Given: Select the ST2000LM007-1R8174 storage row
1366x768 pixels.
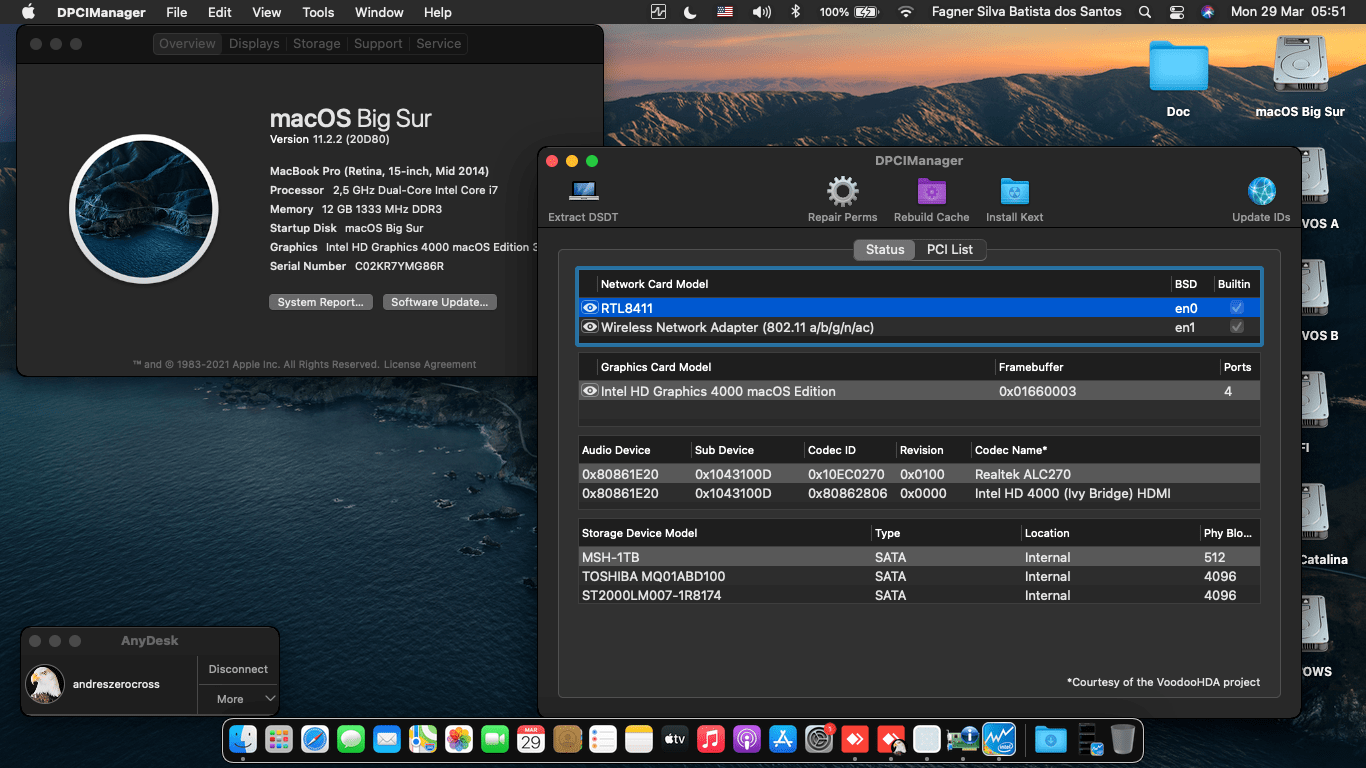Looking at the screenshot, I should click(919, 595).
